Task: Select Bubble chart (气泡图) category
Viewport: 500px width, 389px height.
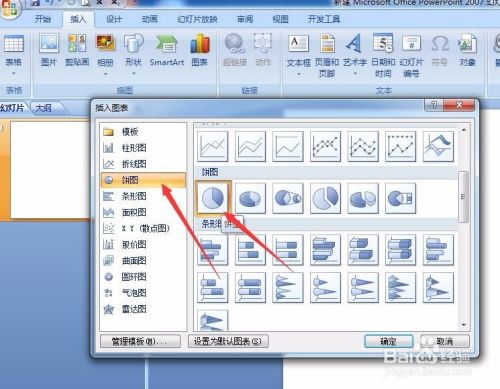Action: point(143,293)
